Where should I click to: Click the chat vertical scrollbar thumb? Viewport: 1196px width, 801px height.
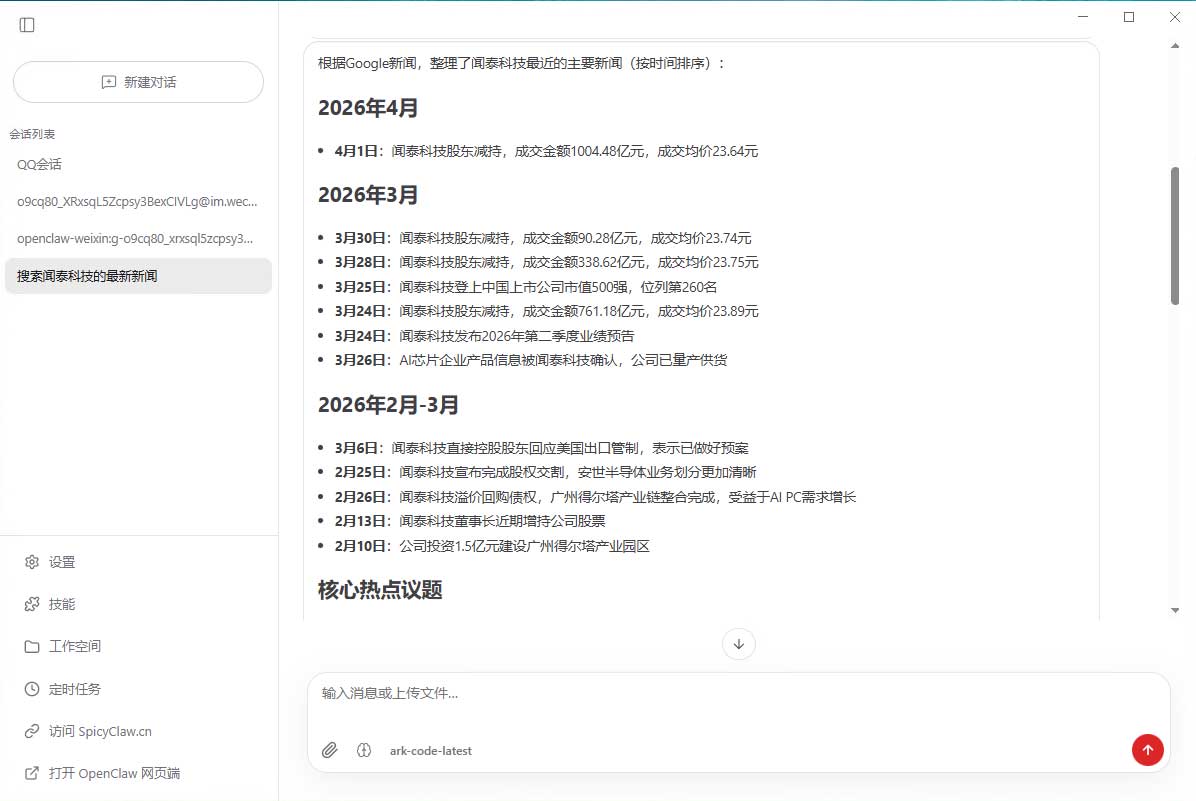point(1175,236)
